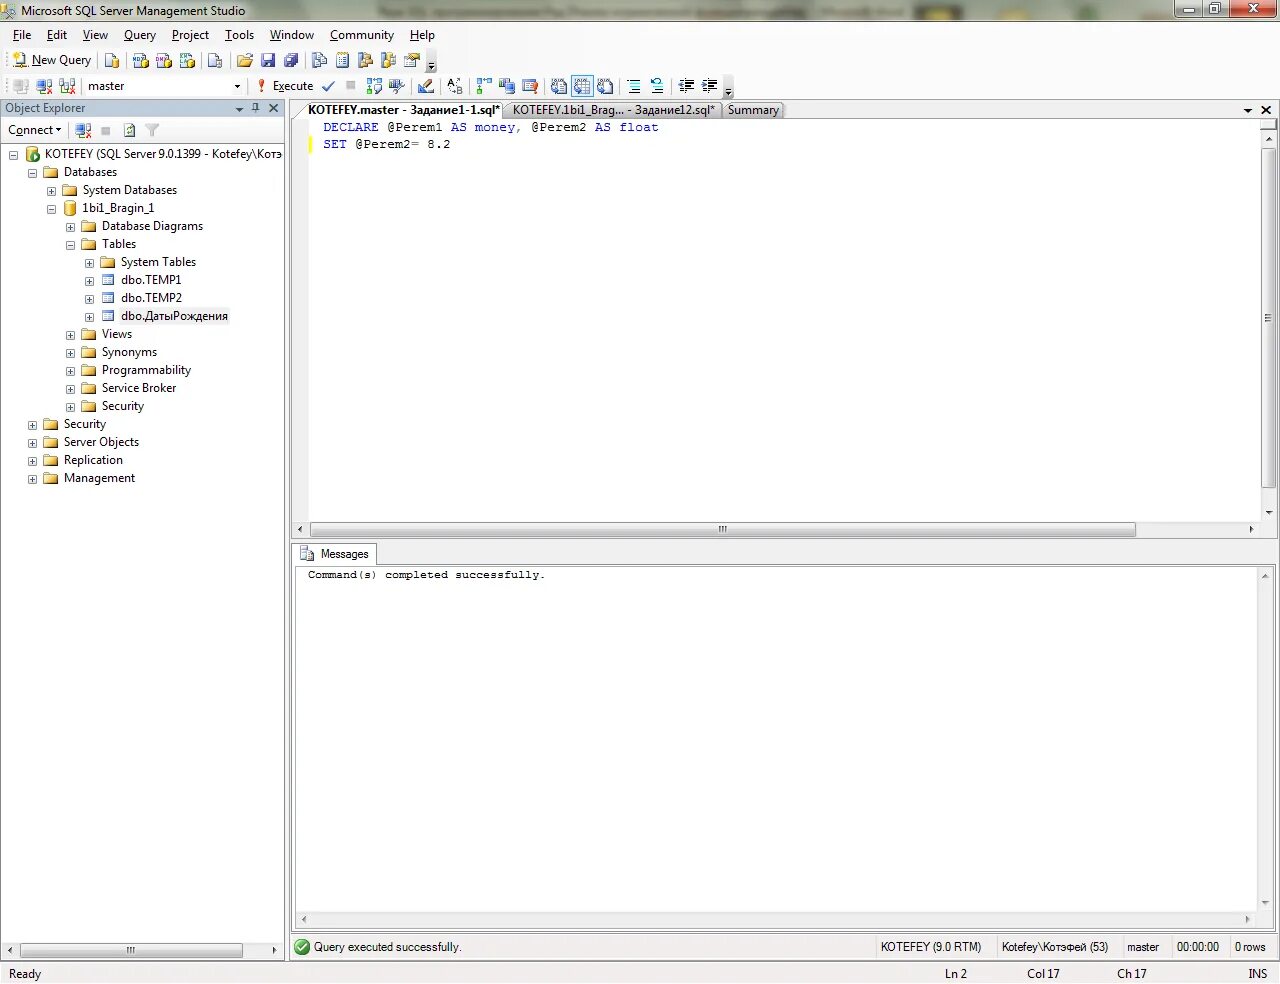
Task: Select the dbo.TEMP2 table
Action: tap(151, 298)
